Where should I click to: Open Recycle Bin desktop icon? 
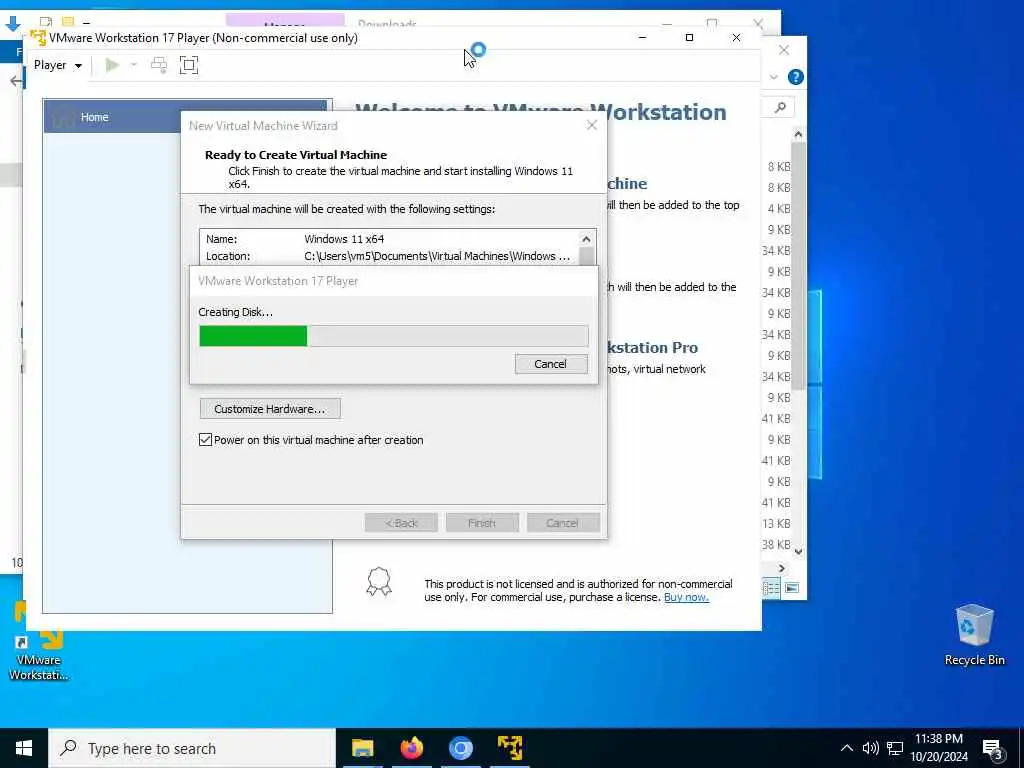tap(974, 635)
